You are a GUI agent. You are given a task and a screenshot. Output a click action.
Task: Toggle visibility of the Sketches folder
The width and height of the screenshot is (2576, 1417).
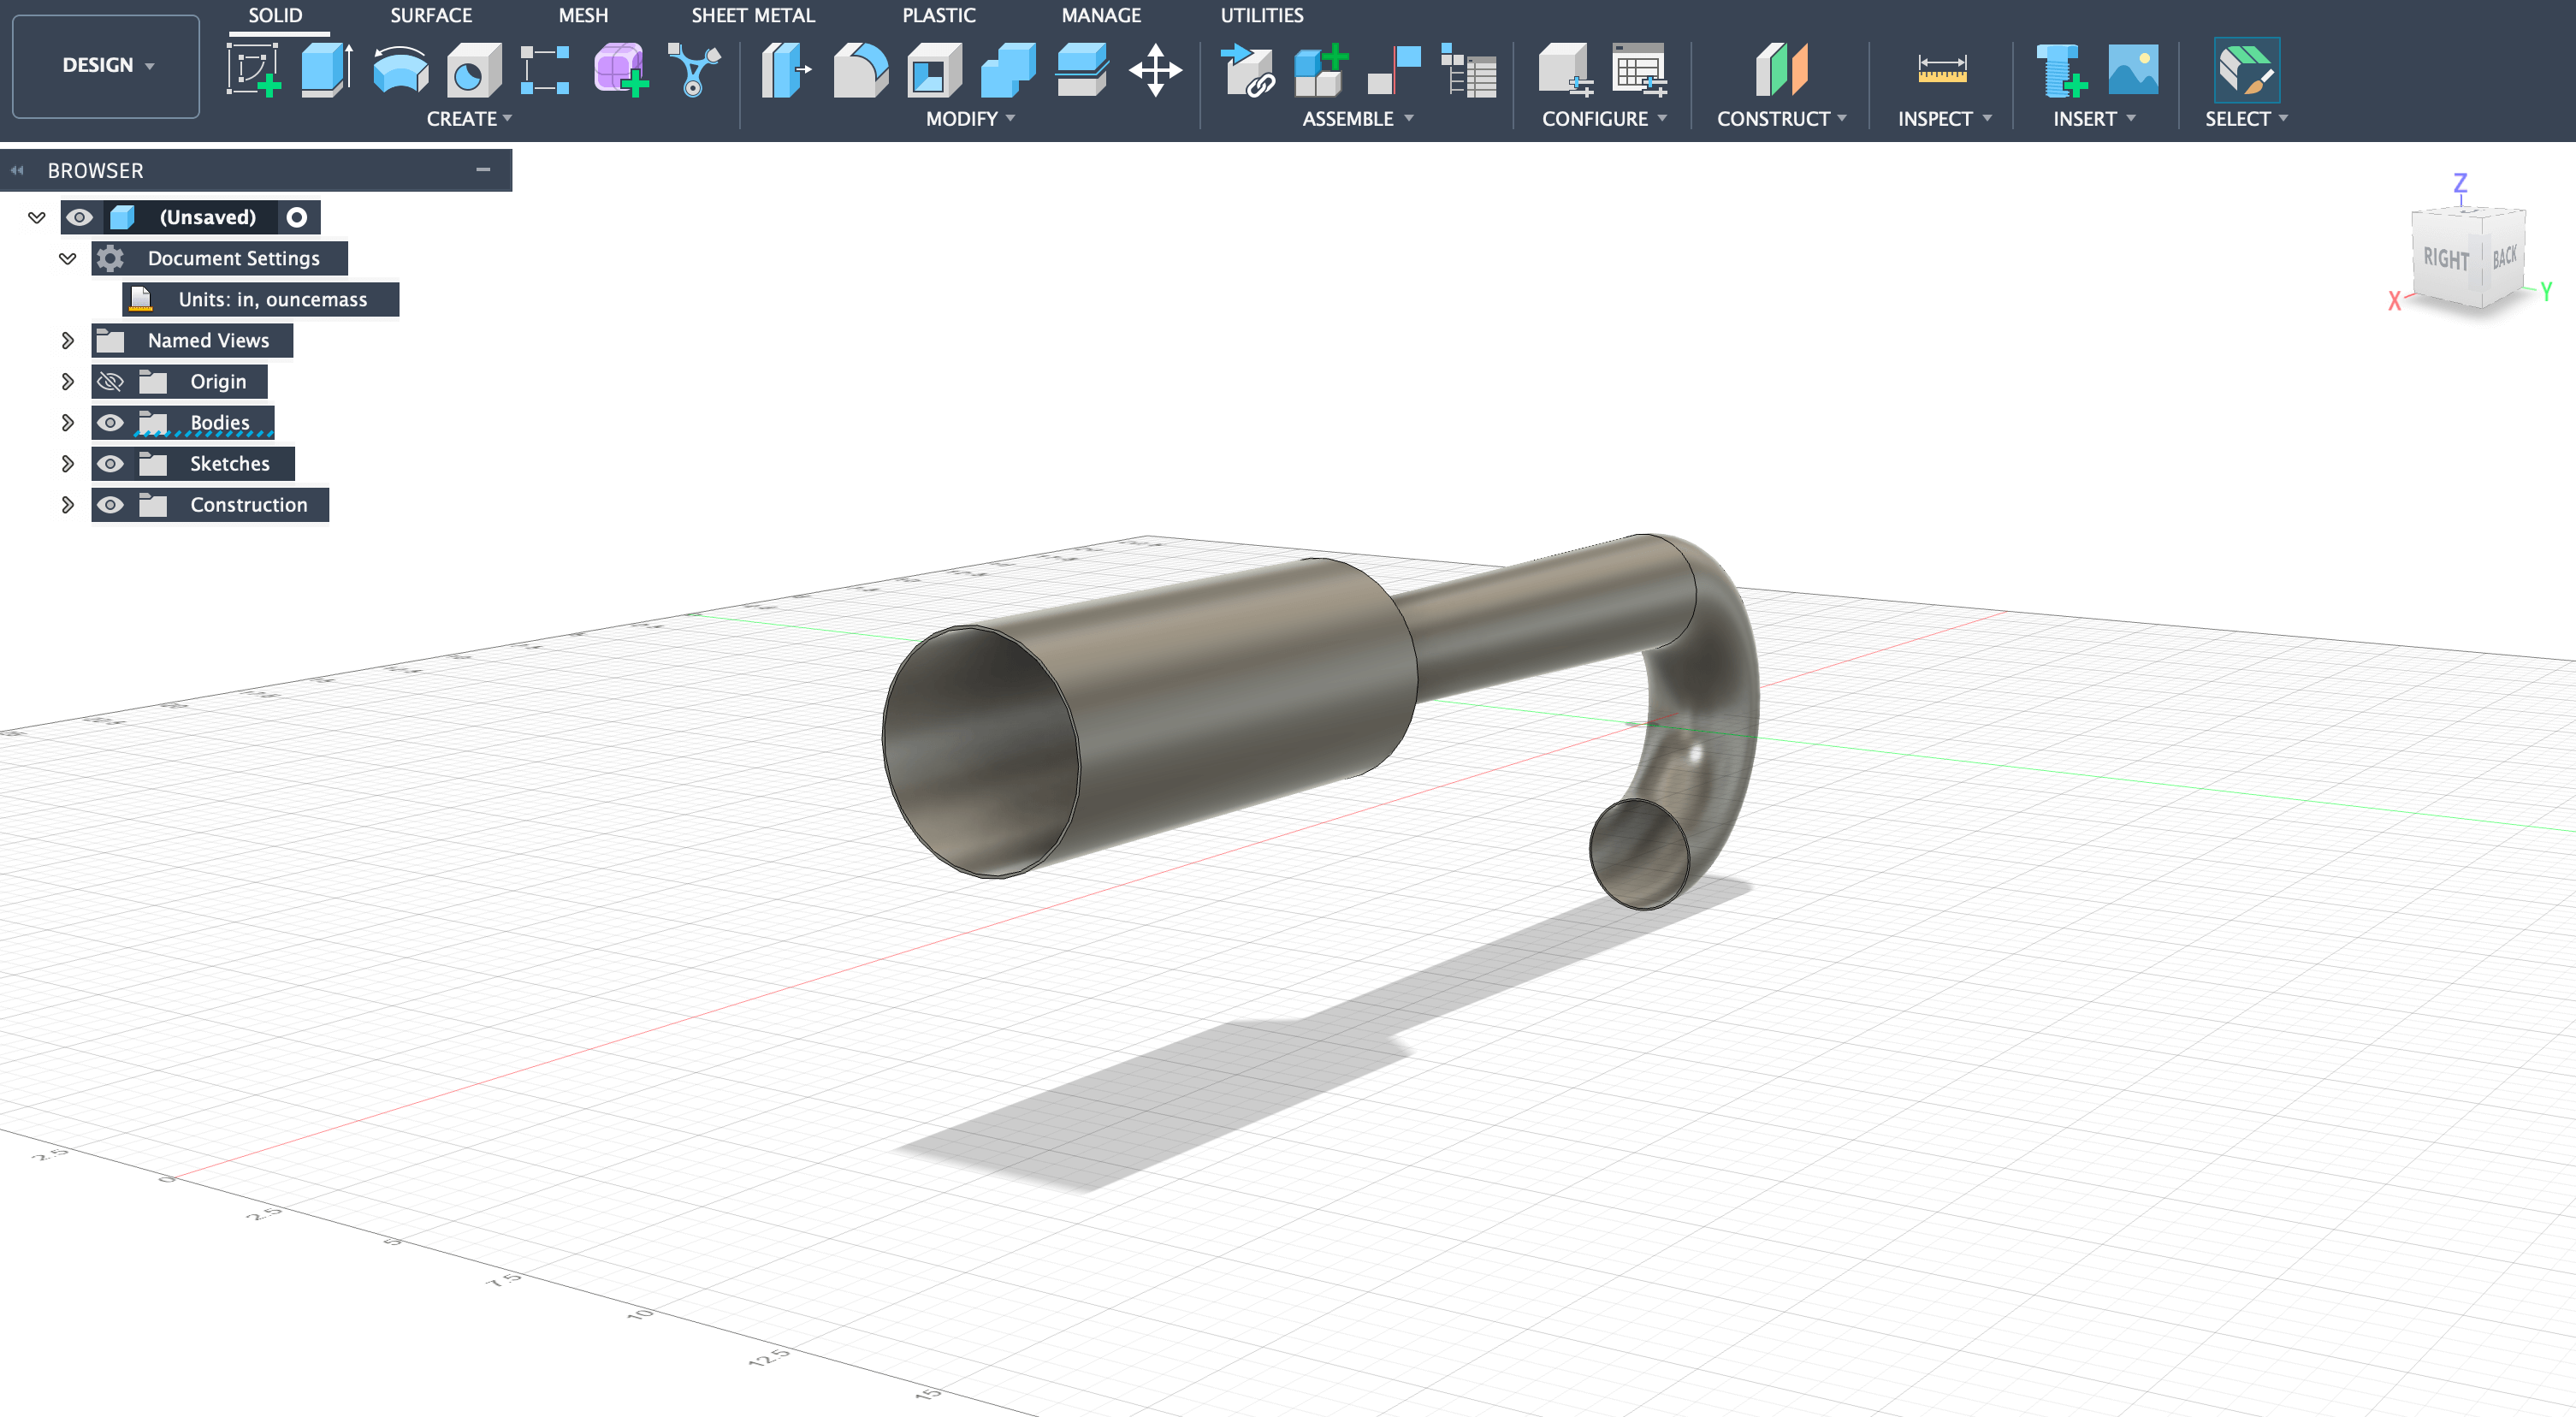click(110, 463)
